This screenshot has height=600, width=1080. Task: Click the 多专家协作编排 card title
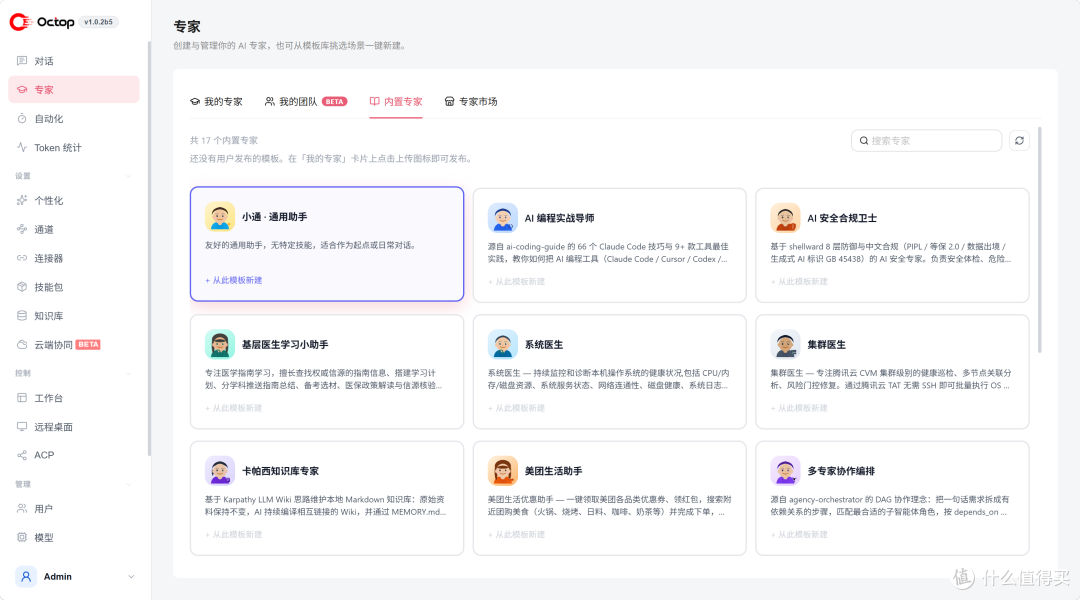coord(841,471)
